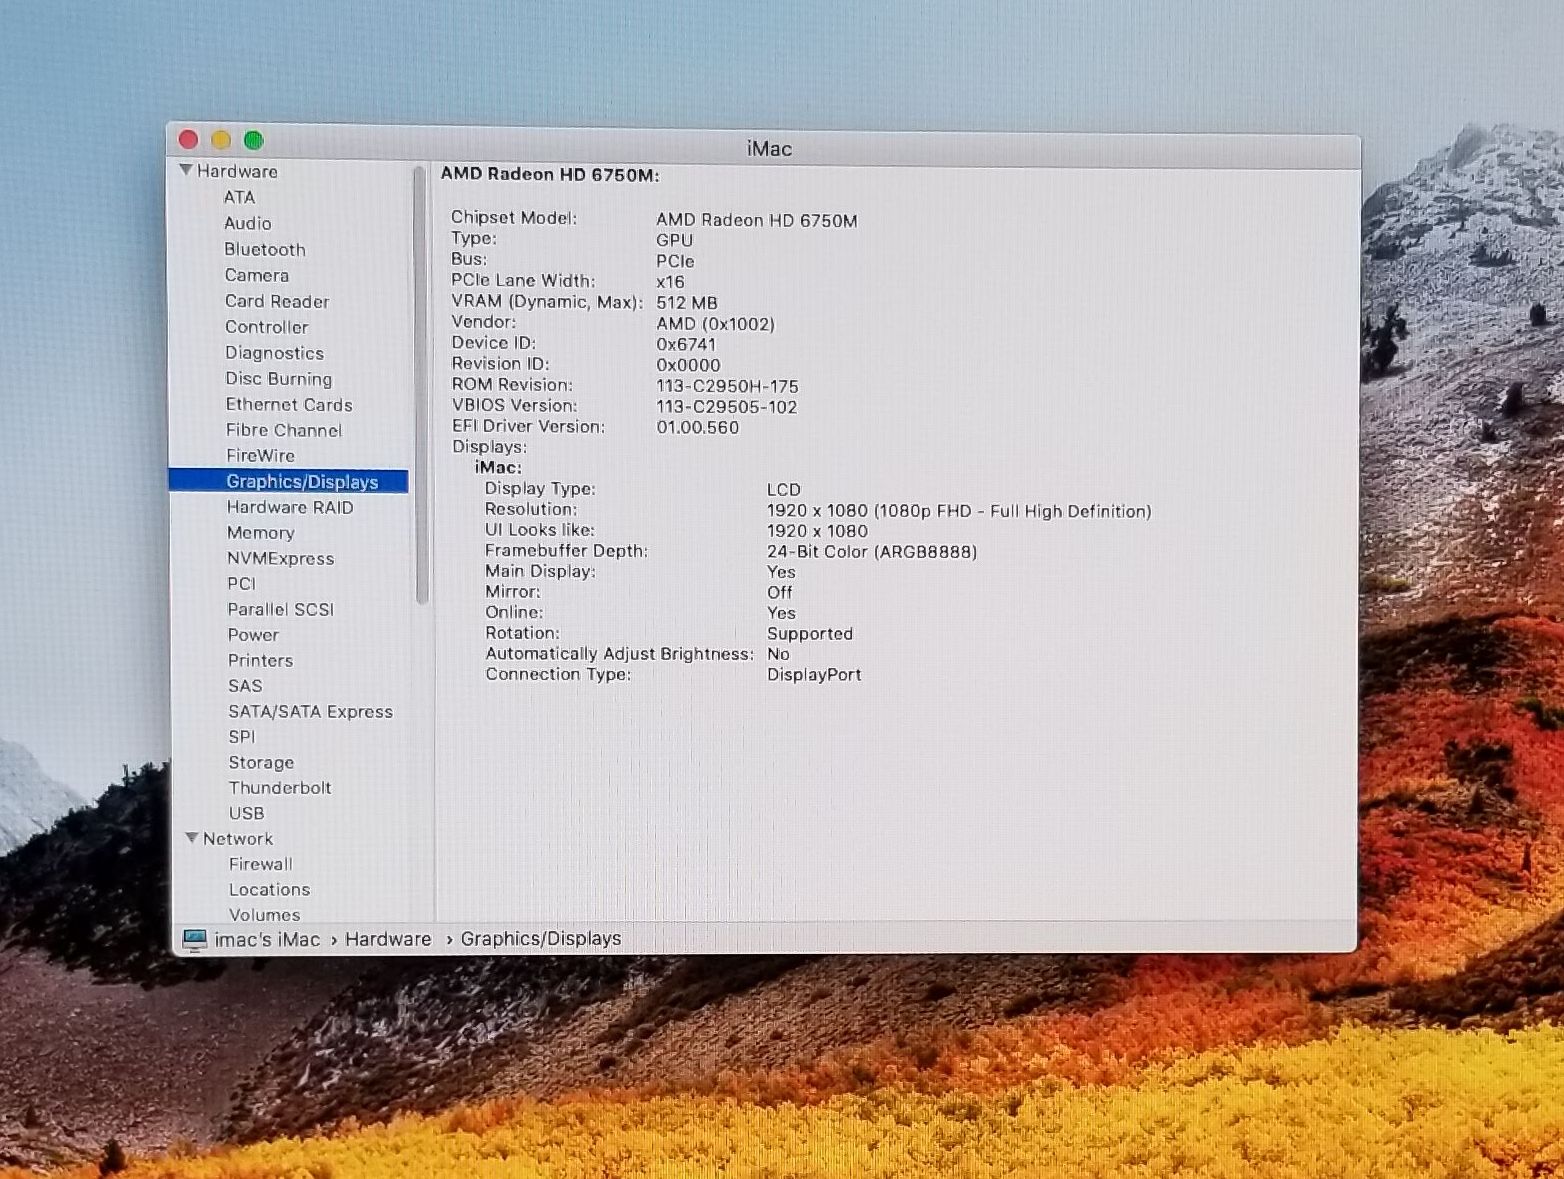The image size is (1564, 1179).
Task: Choose Thunderbolt from the sidebar
Action: (x=279, y=788)
